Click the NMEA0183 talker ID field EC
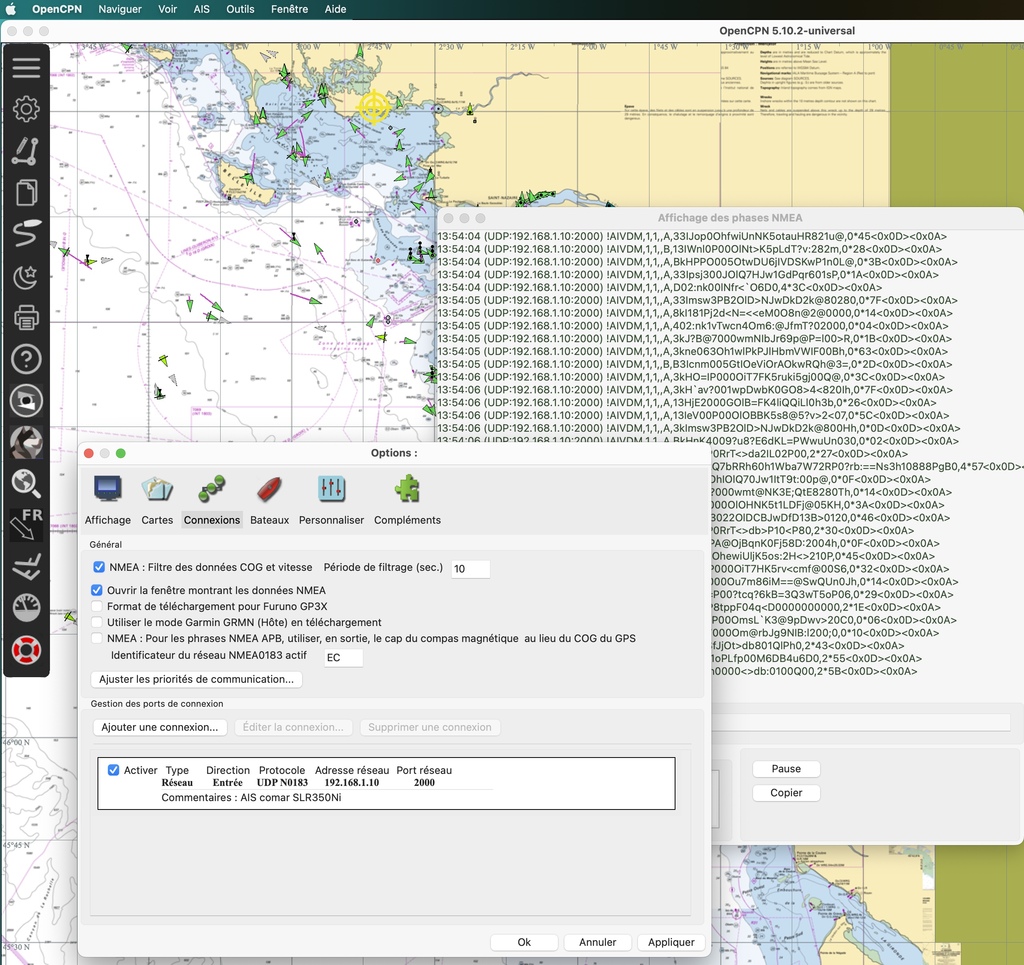Screen dimensions: 1024x965 tap(344, 657)
